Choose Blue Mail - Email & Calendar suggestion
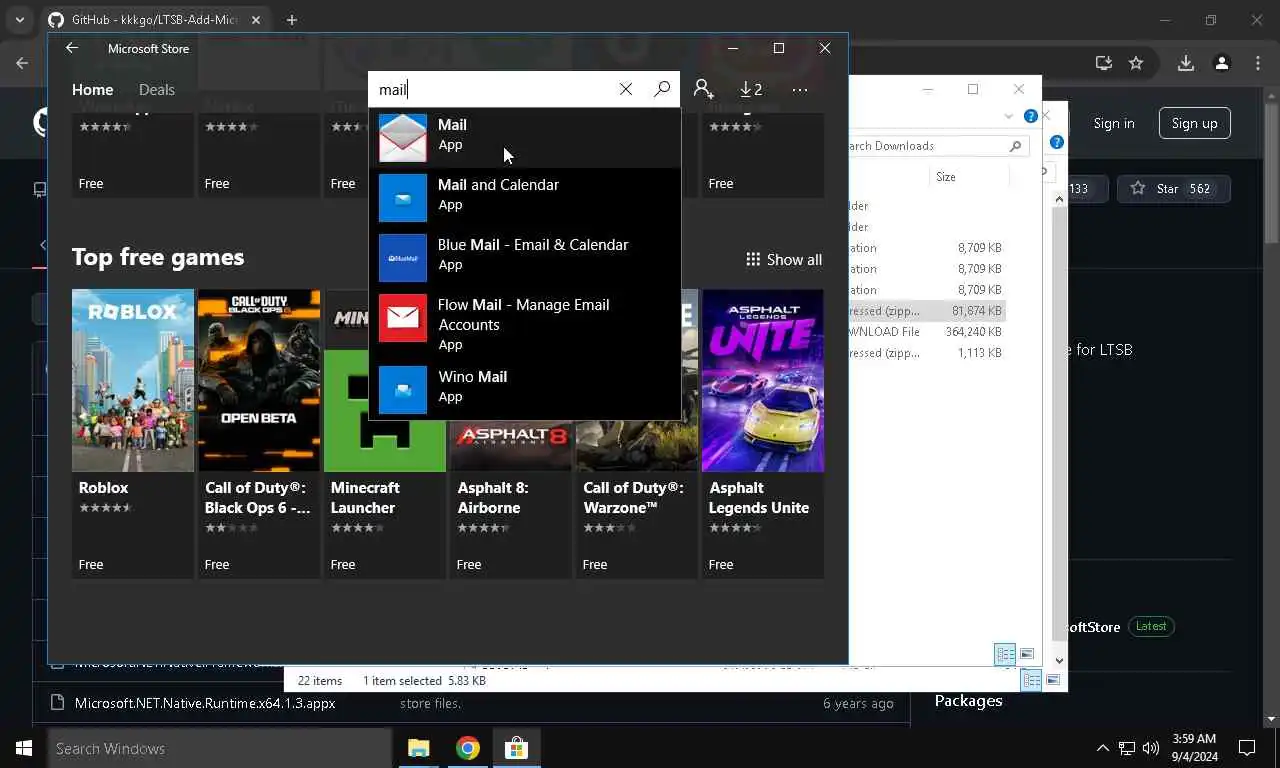The image size is (1280, 768). click(525, 258)
